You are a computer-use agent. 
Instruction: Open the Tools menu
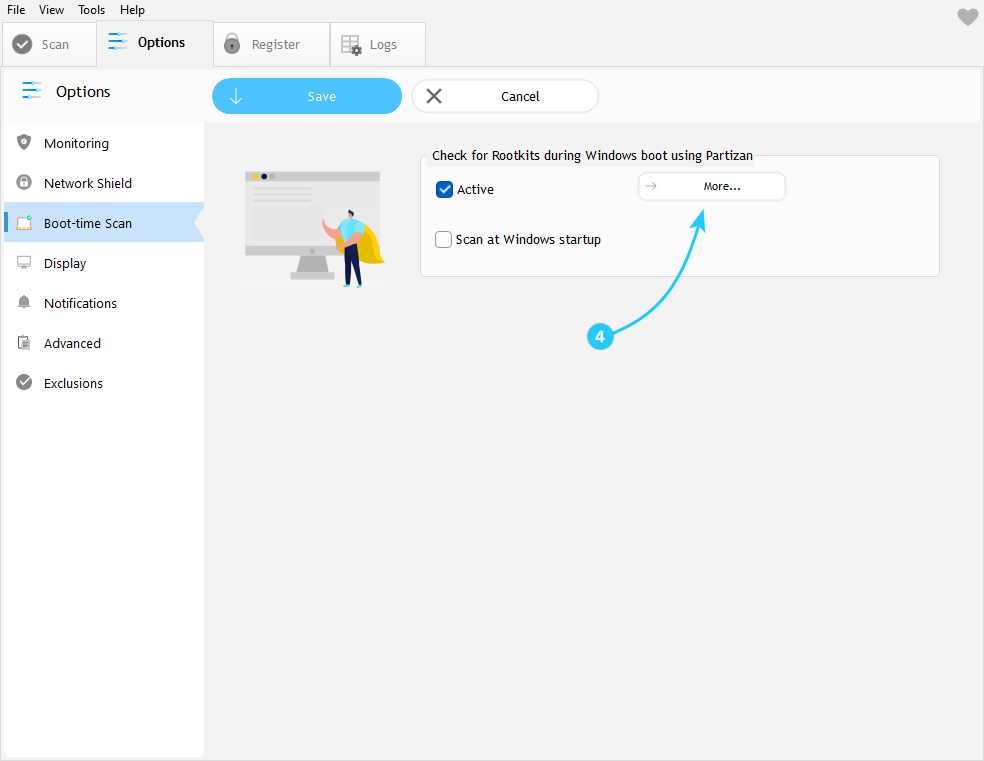(x=92, y=10)
